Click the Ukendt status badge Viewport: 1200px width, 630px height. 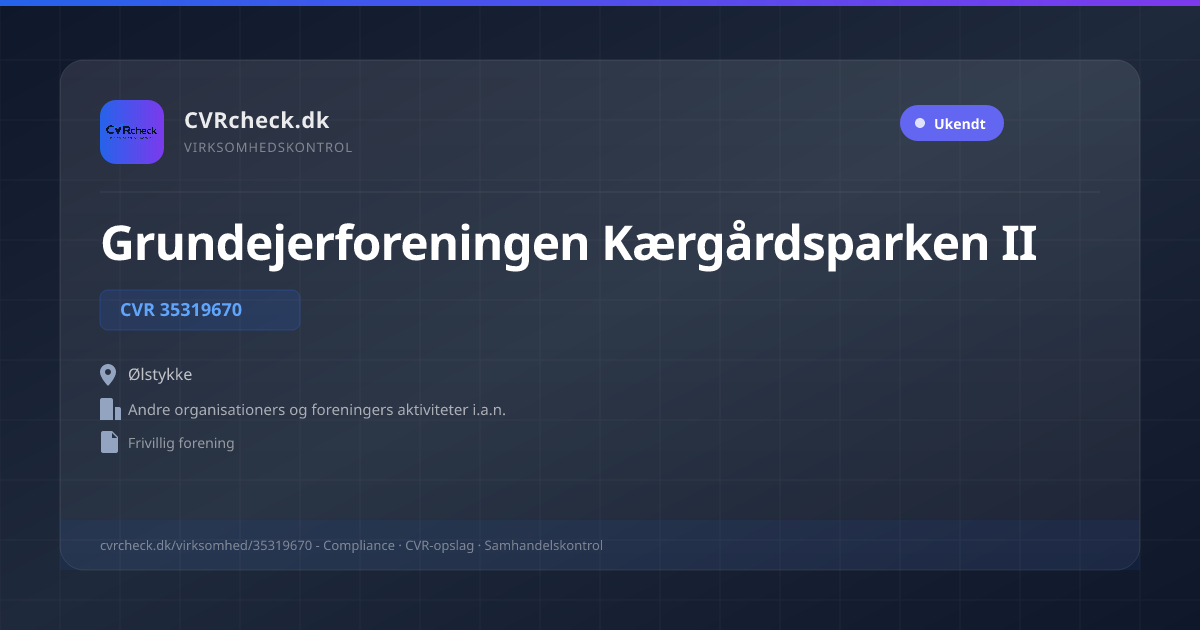coord(951,123)
